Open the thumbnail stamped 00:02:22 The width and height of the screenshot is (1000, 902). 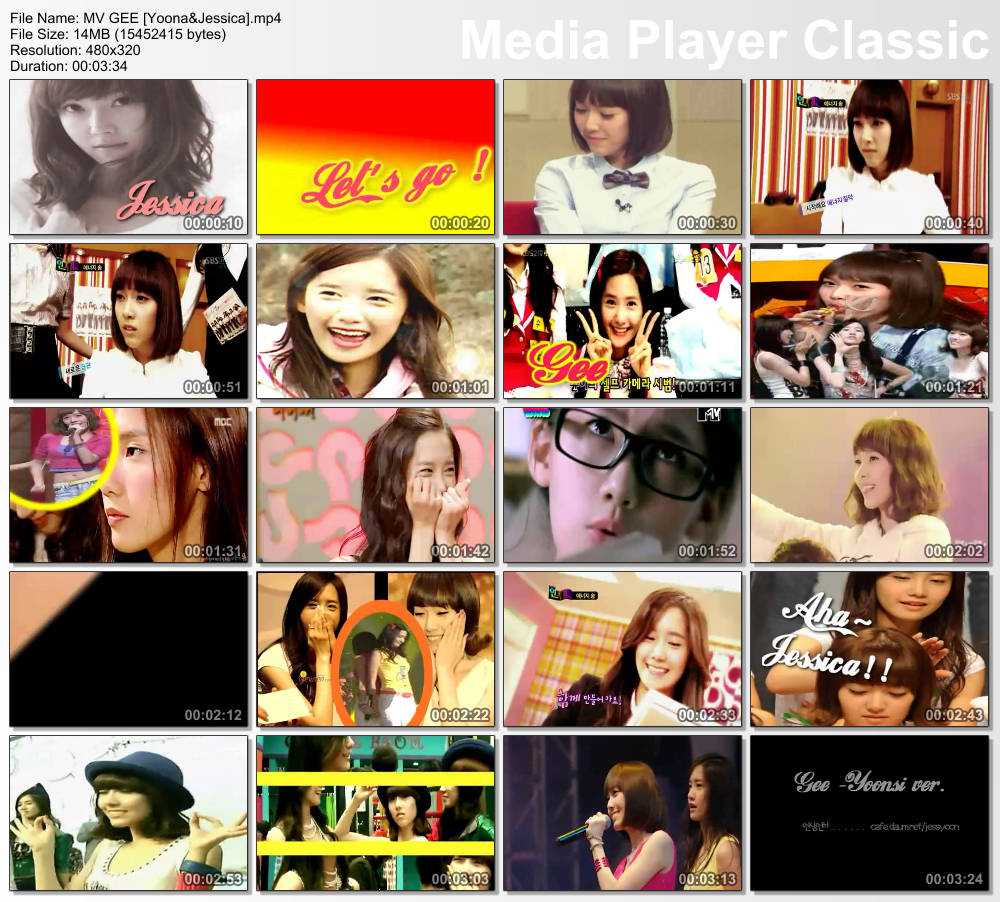coord(376,649)
